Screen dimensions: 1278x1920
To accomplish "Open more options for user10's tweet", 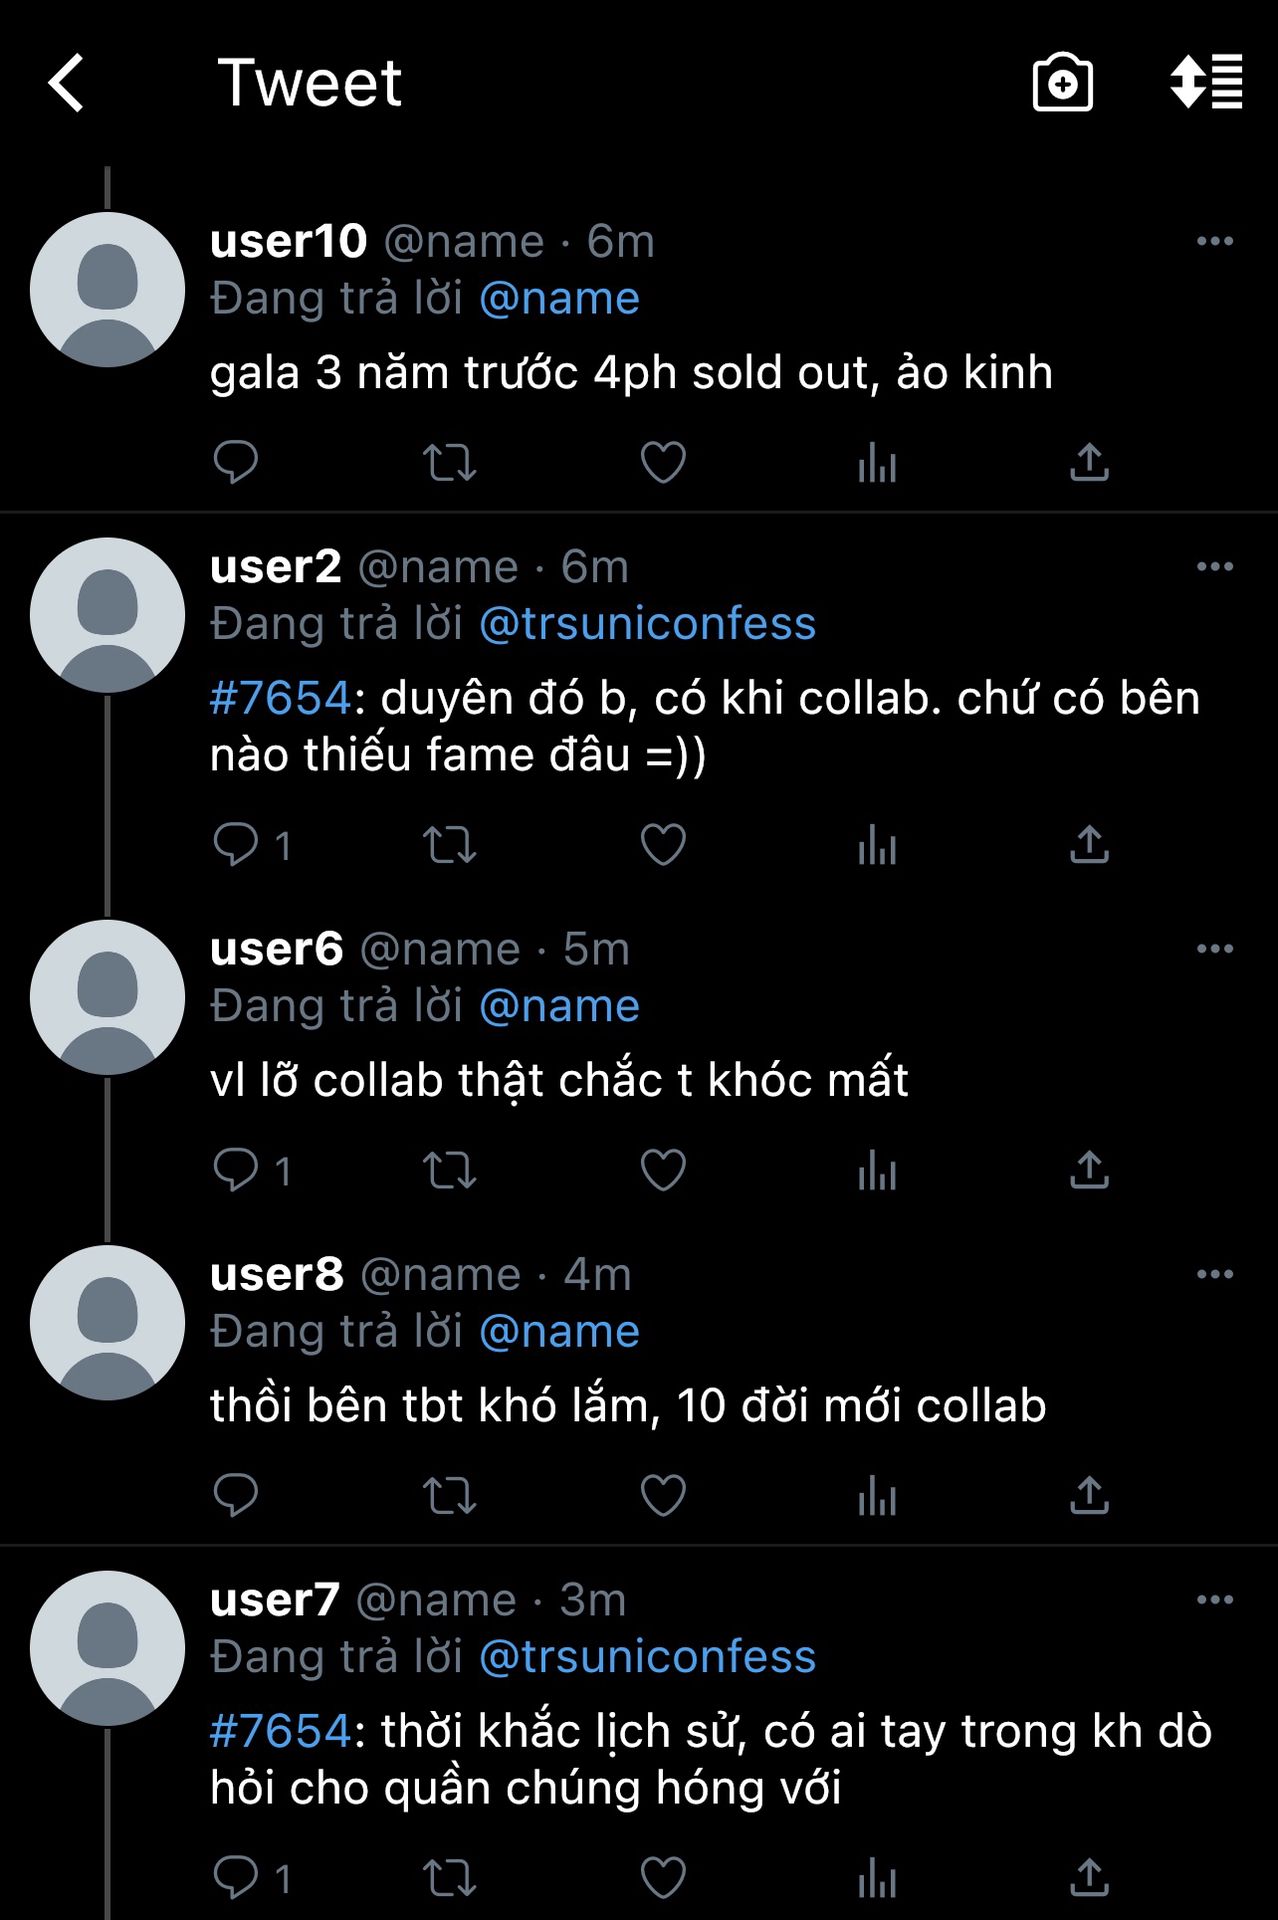I will (1214, 241).
